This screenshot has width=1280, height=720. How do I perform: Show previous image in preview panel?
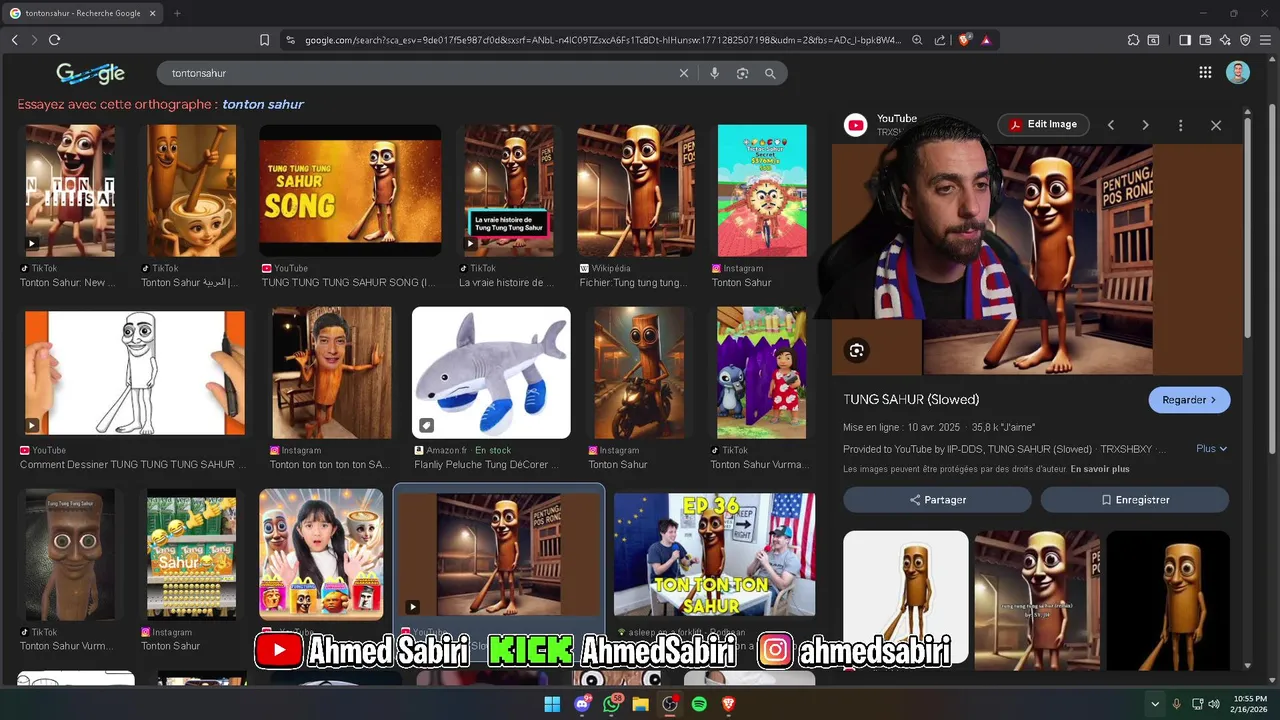point(1110,125)
